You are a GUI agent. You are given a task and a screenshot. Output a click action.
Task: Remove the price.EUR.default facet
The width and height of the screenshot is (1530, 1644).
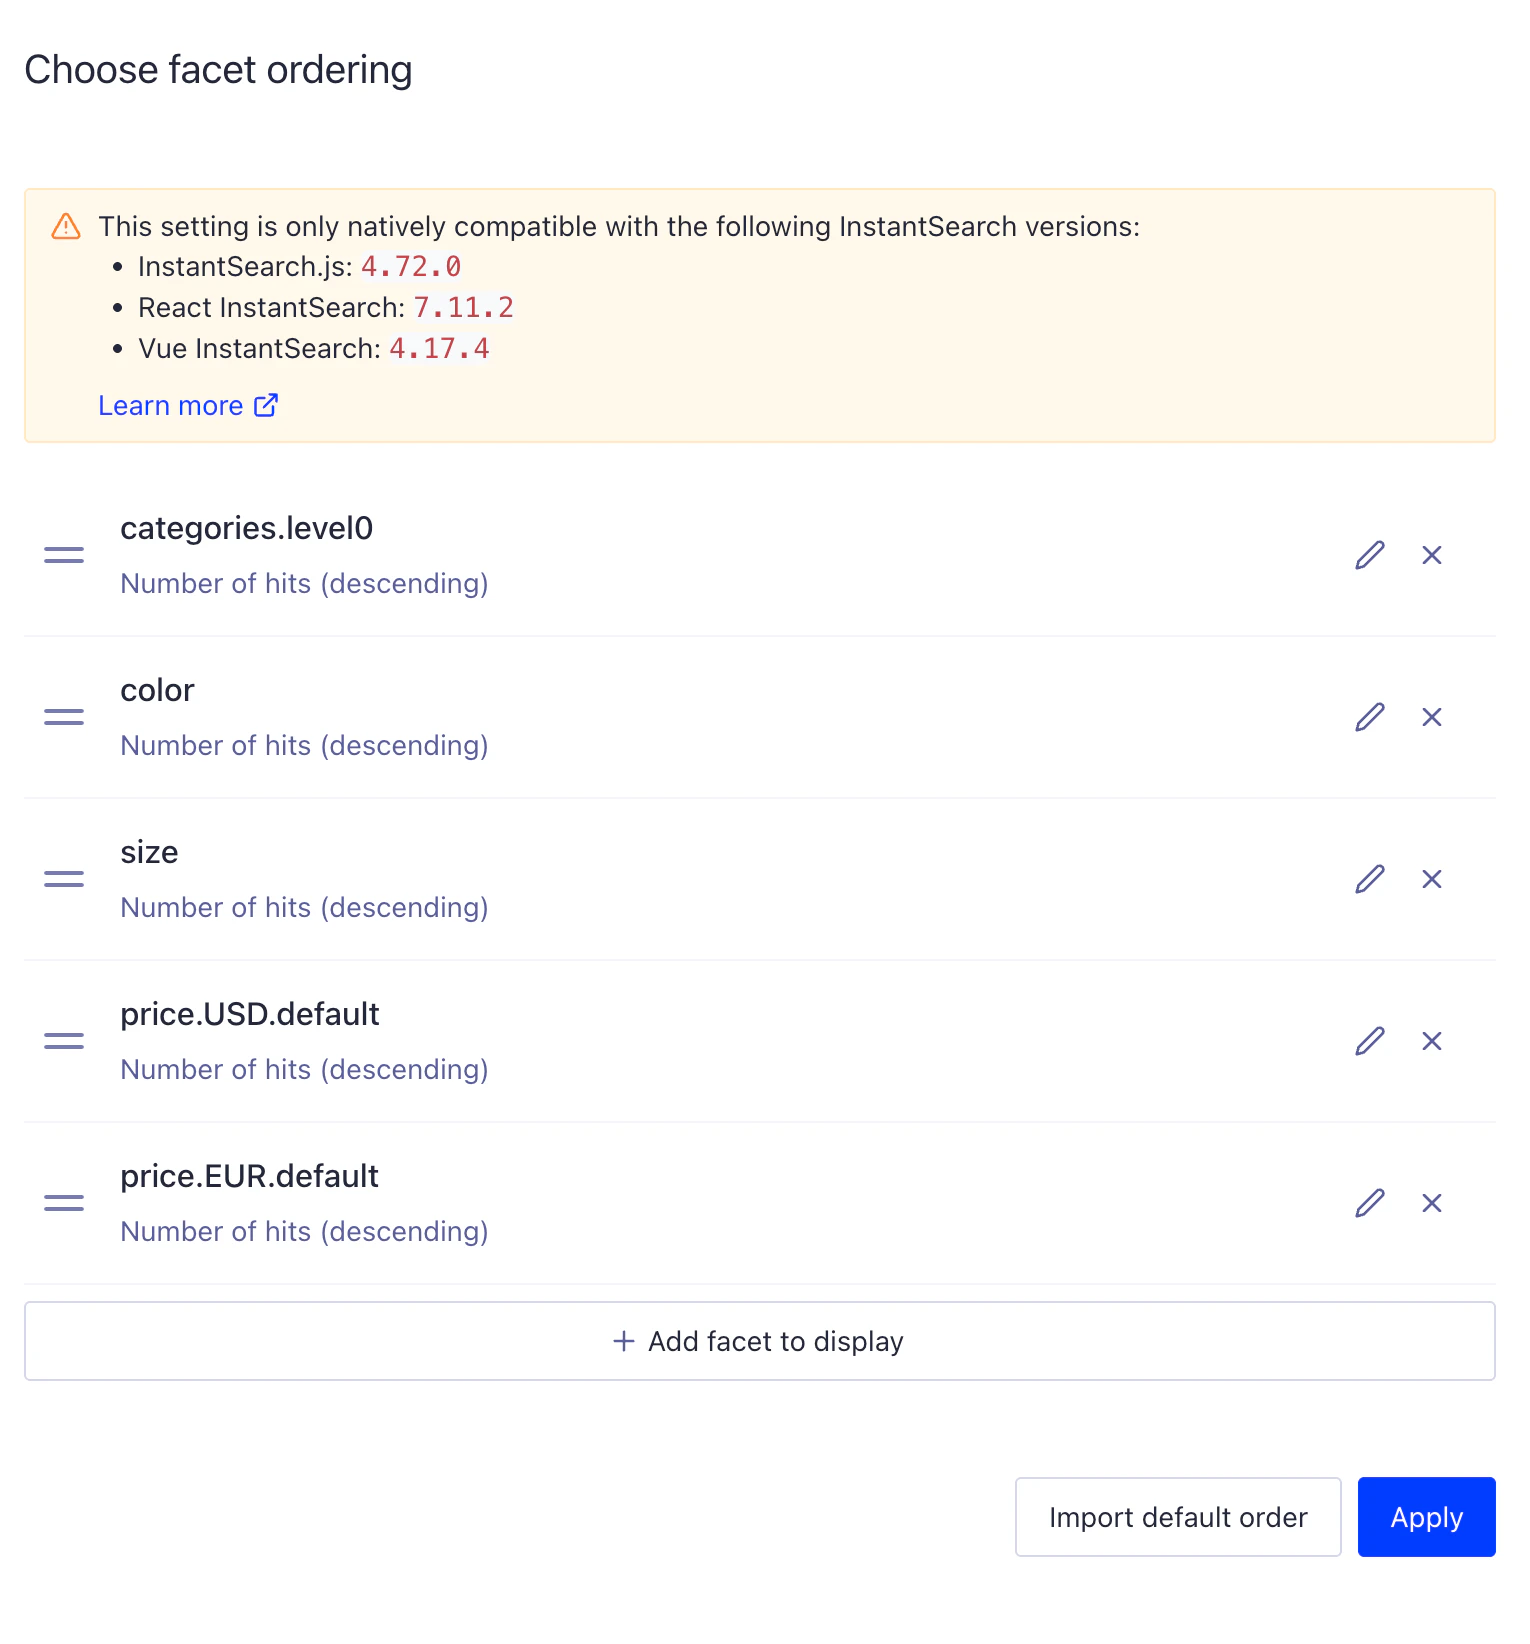1432,1203
